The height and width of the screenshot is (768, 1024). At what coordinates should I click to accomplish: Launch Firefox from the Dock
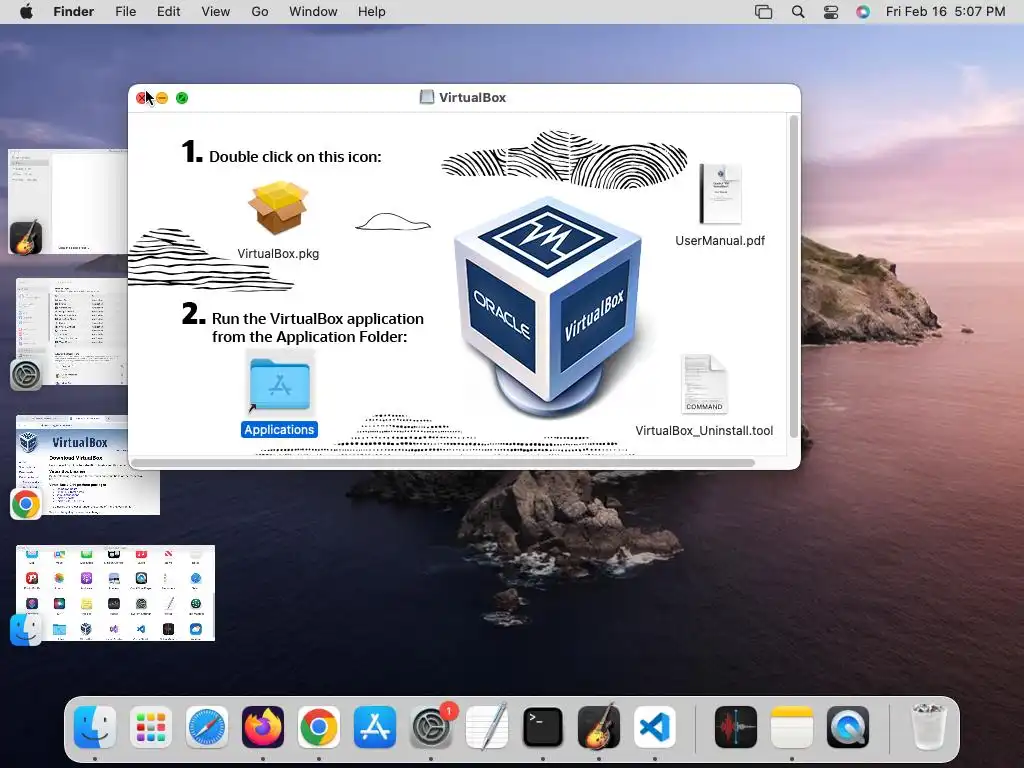coord(263,727)
